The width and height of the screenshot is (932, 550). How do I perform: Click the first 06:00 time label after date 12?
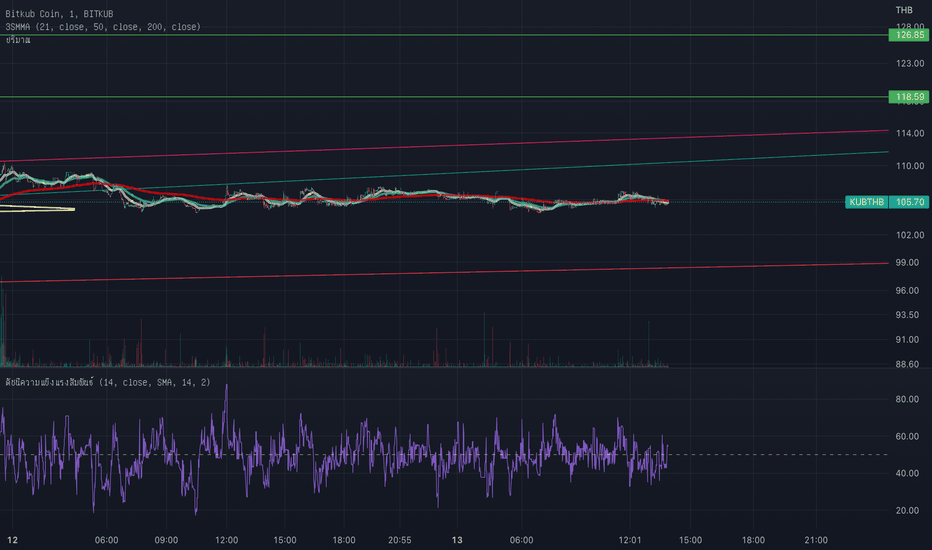coord(106,540)
